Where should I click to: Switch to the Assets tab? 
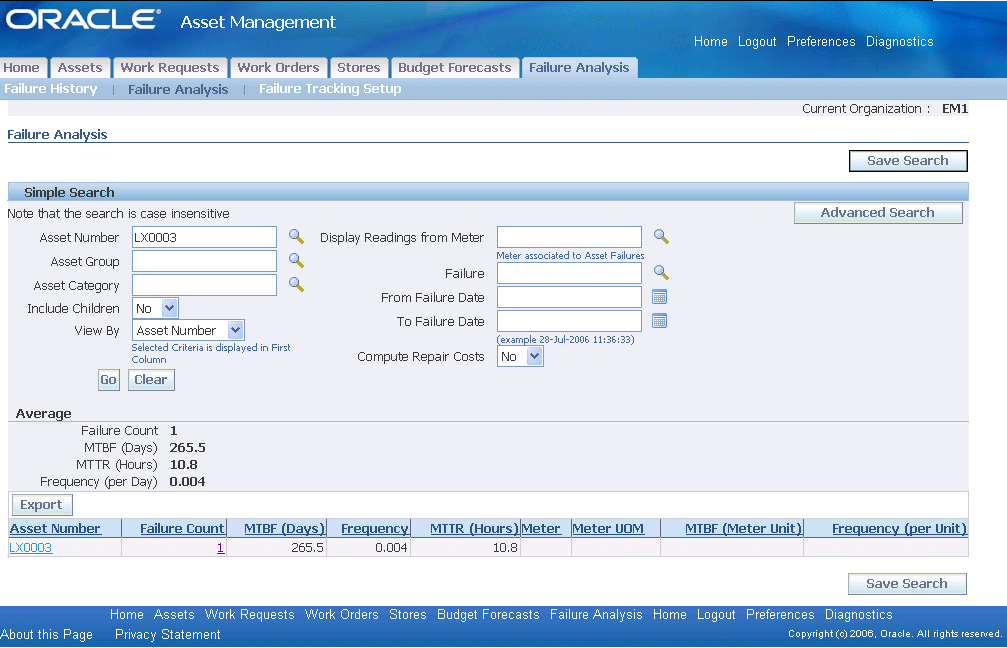click(80, 67)
